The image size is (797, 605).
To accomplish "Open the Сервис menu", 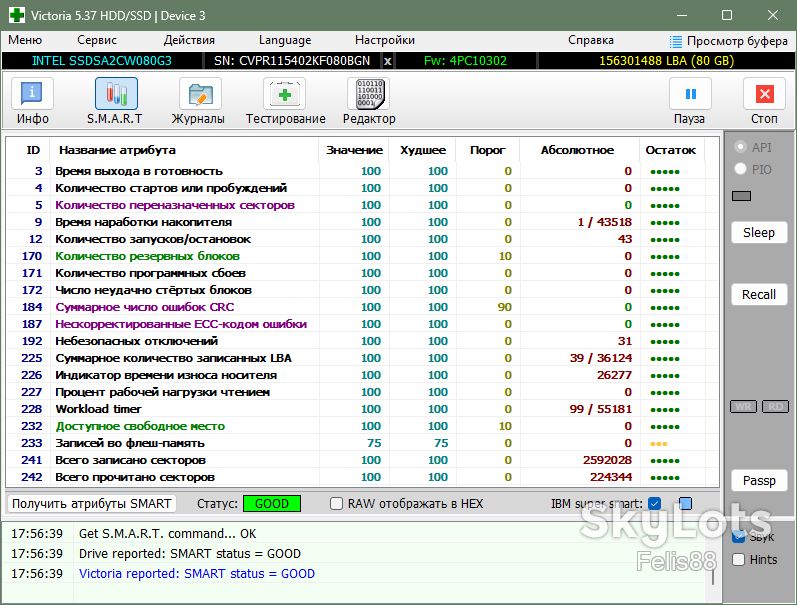I will pyautogui.click(x=97, y=40).
